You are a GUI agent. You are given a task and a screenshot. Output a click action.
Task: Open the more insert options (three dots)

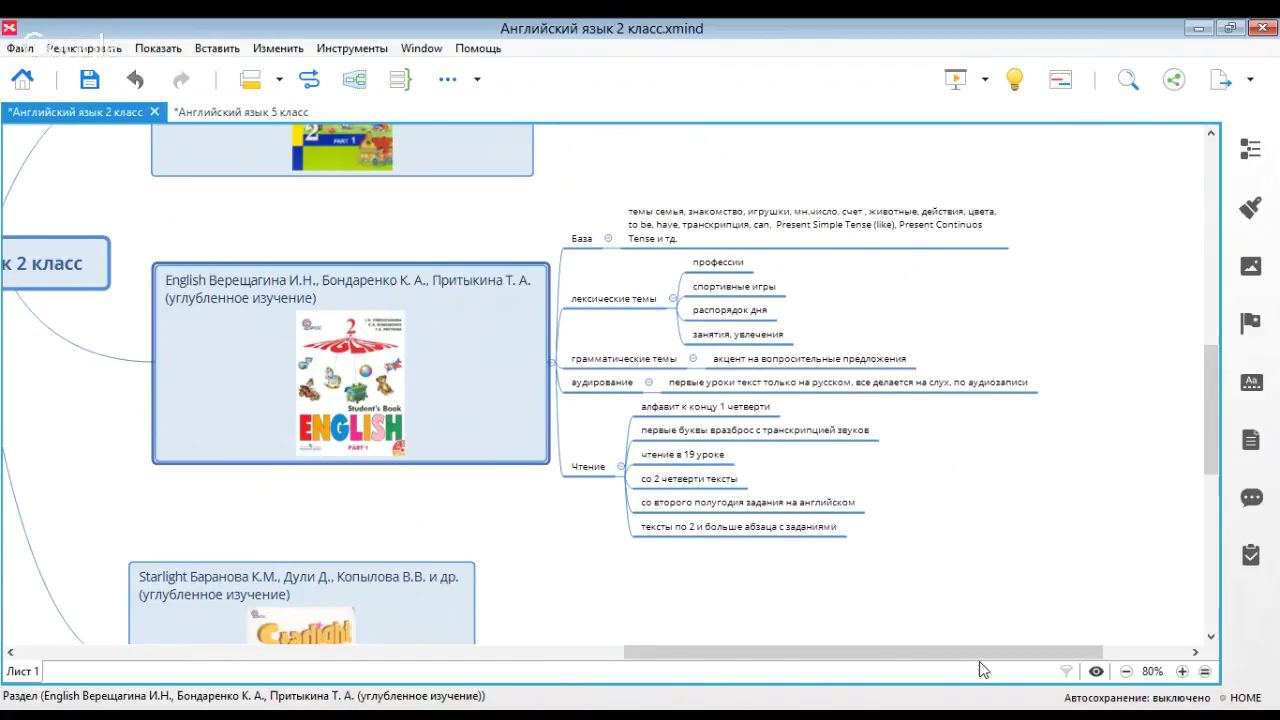[x=447, y=79]
